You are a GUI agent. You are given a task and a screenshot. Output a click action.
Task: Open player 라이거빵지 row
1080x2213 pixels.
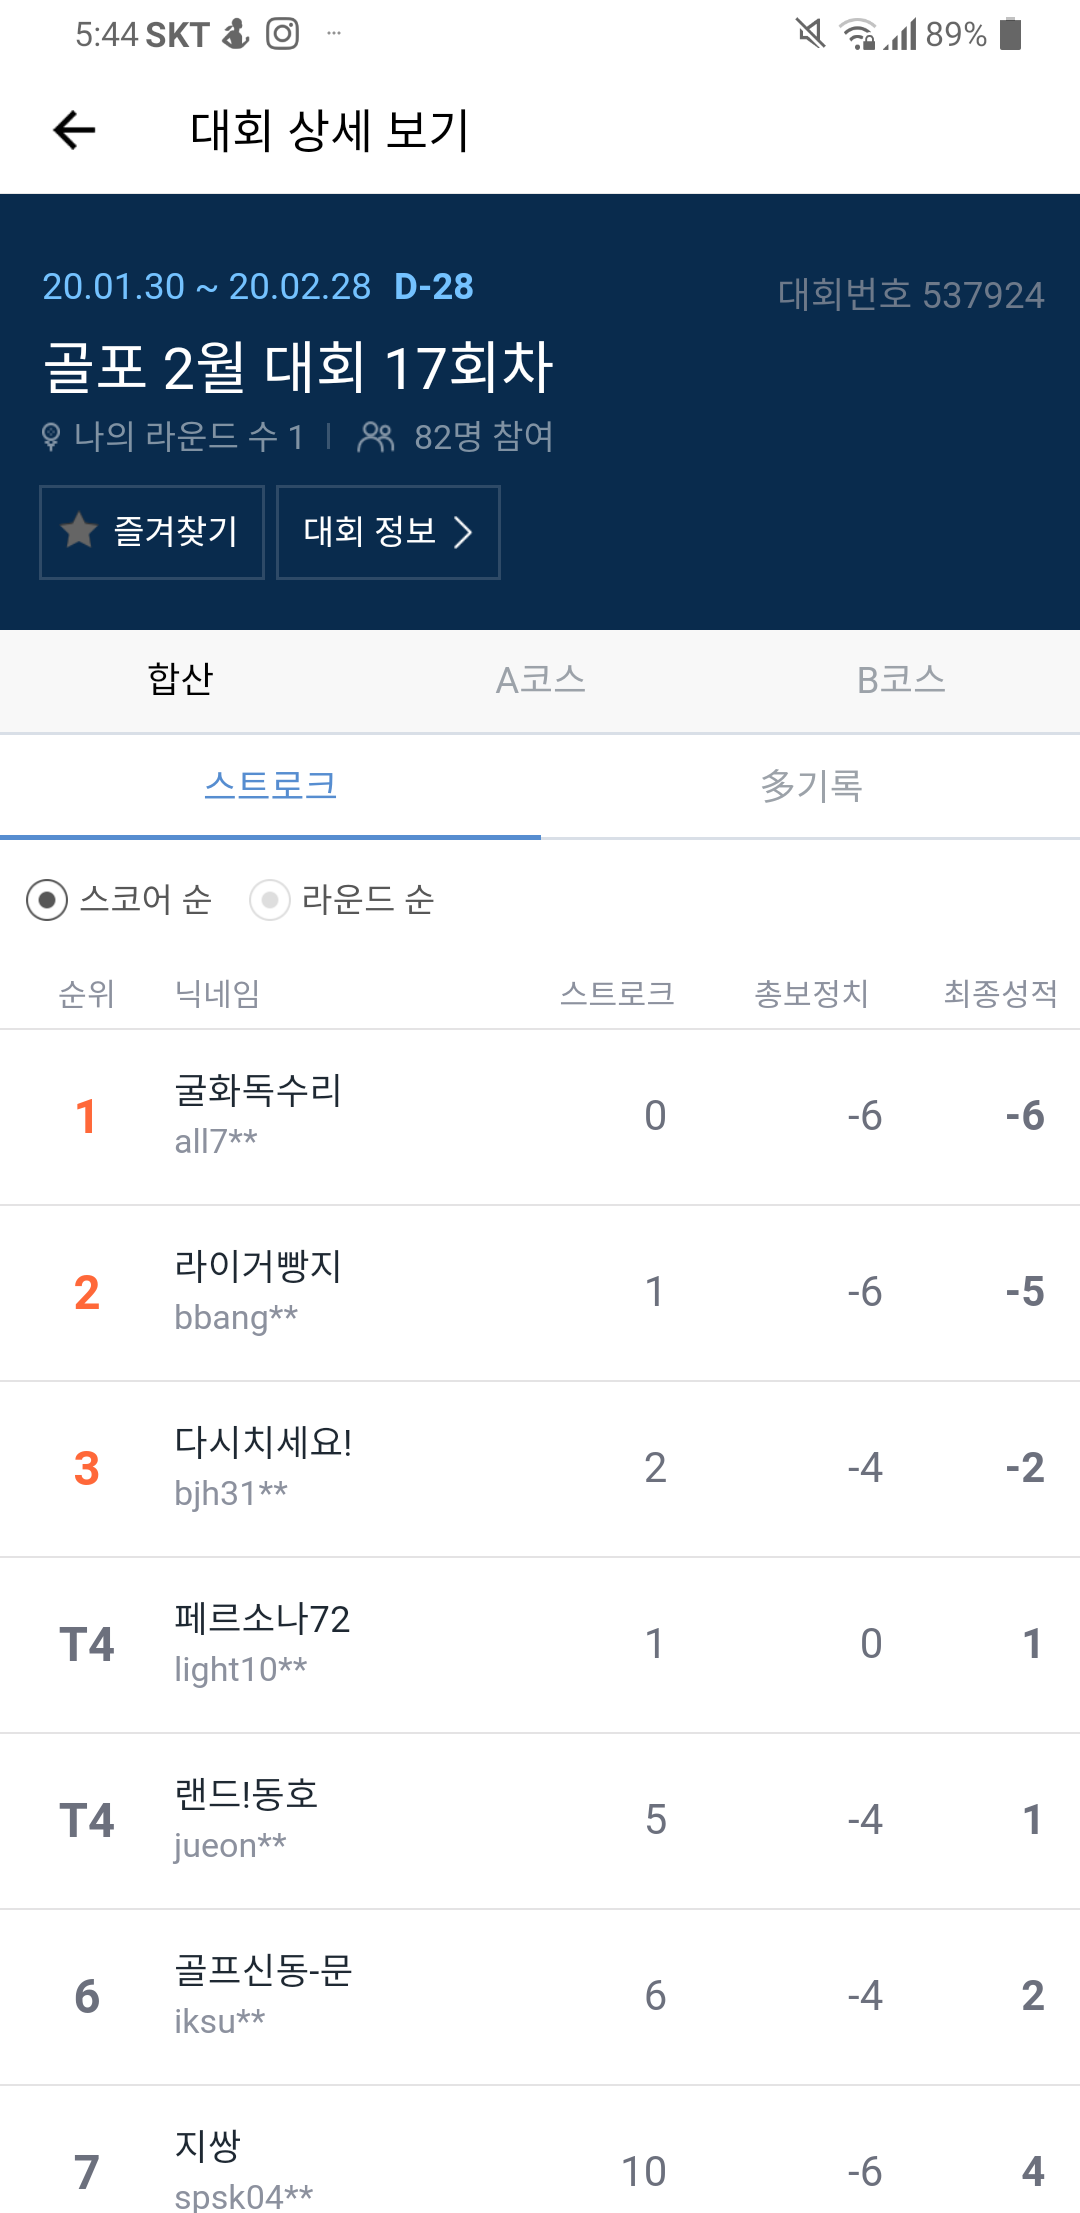click(540, 1292)
